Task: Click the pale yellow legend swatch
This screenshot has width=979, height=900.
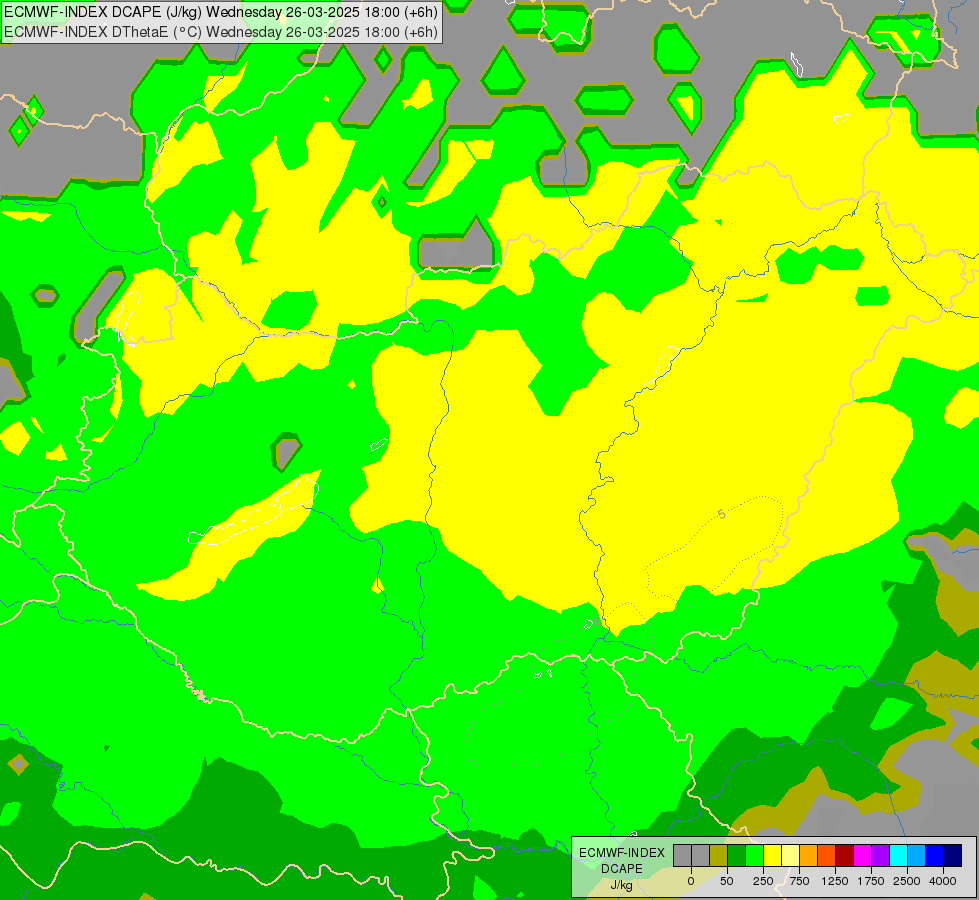Action: point(790,855)
